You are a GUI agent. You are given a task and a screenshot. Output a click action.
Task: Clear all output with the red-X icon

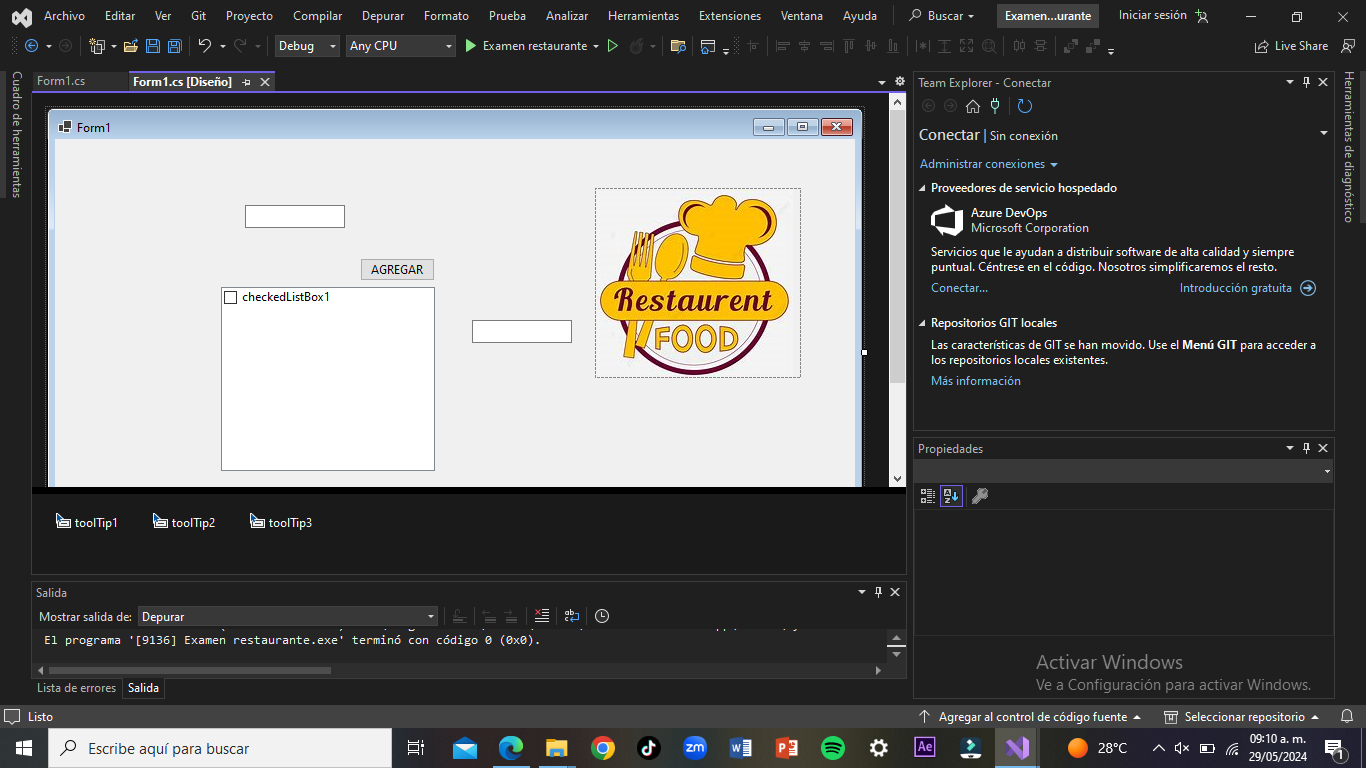(x=541, y=616)
